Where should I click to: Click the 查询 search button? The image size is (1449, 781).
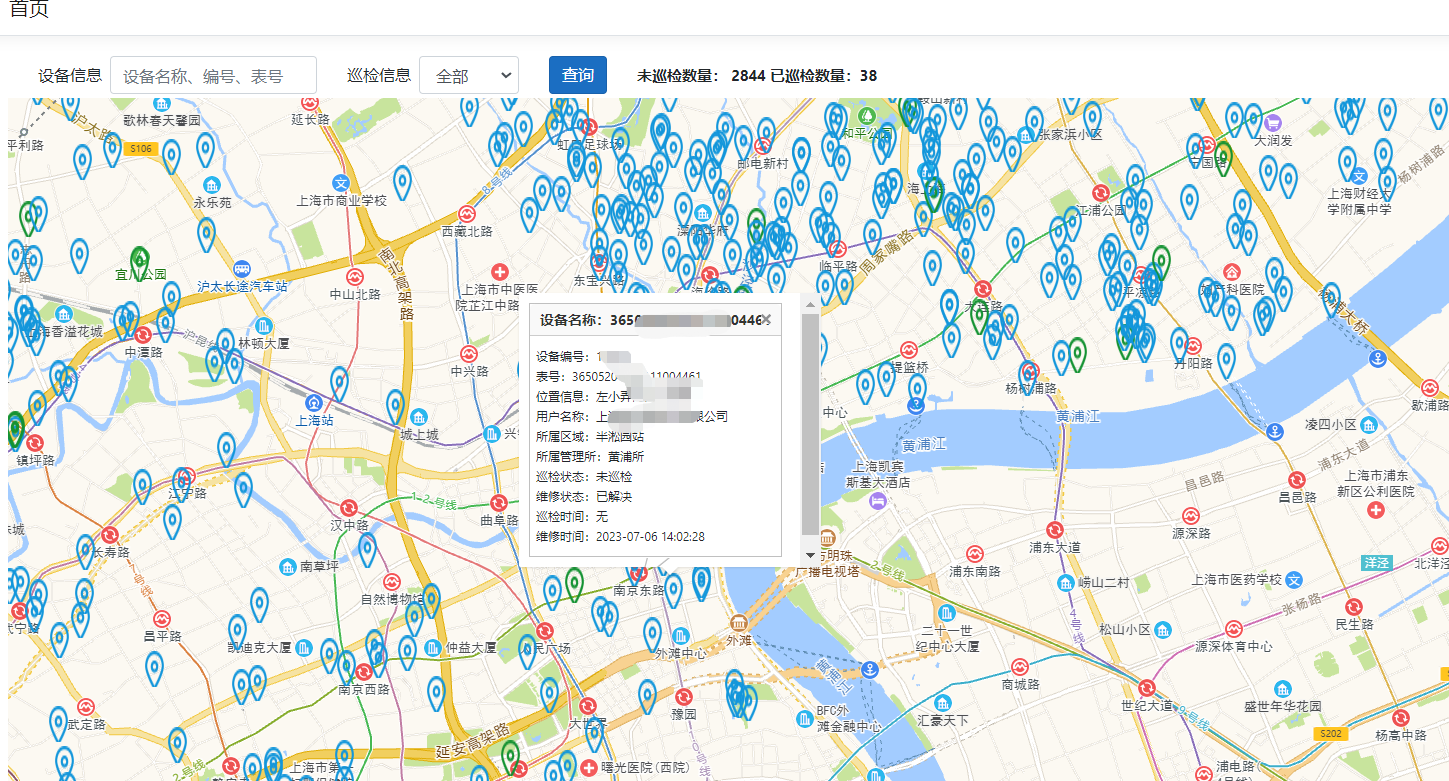click(578, 75)
